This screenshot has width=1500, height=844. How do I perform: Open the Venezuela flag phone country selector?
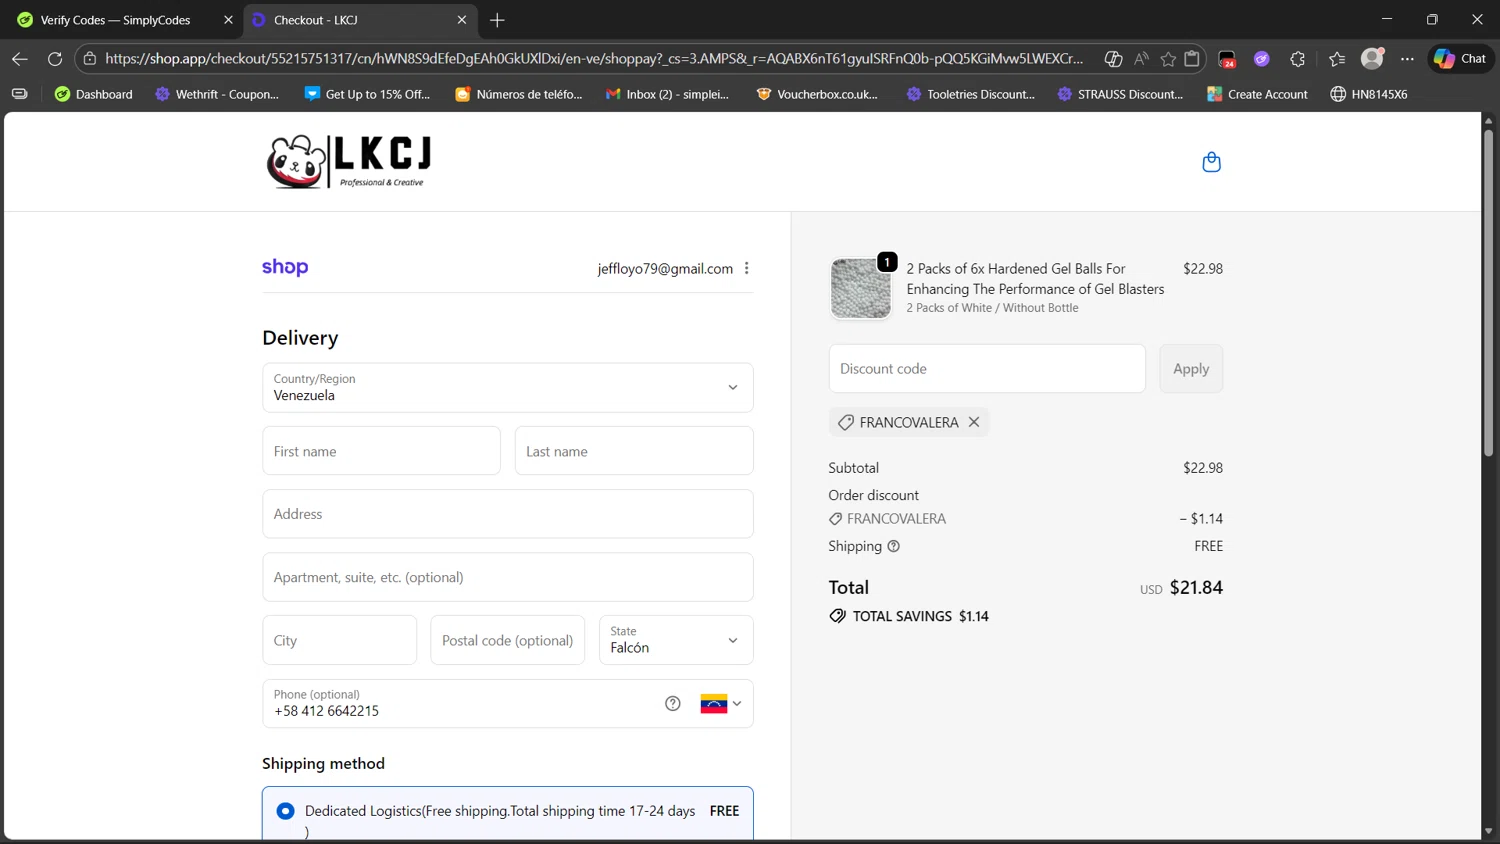pos(721,703)
